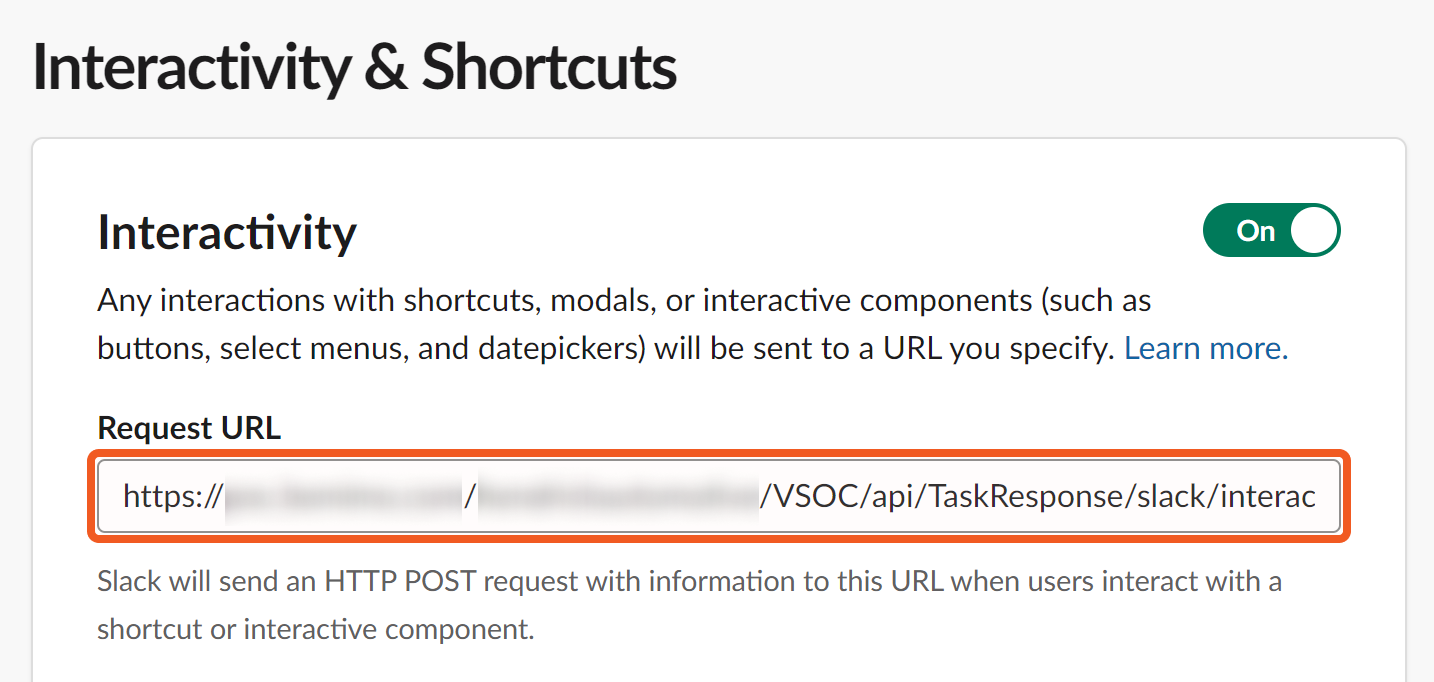Screen dimensions: 1434x682
Task: Click the HTTP POST helper text
Action: pyautogui.click(x=689, y=581)
